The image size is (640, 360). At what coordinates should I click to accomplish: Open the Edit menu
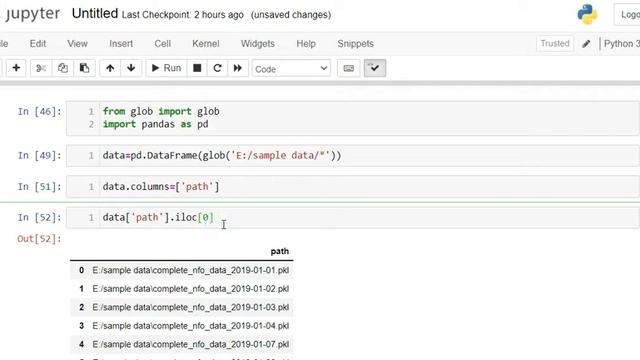tap(38, 44)
